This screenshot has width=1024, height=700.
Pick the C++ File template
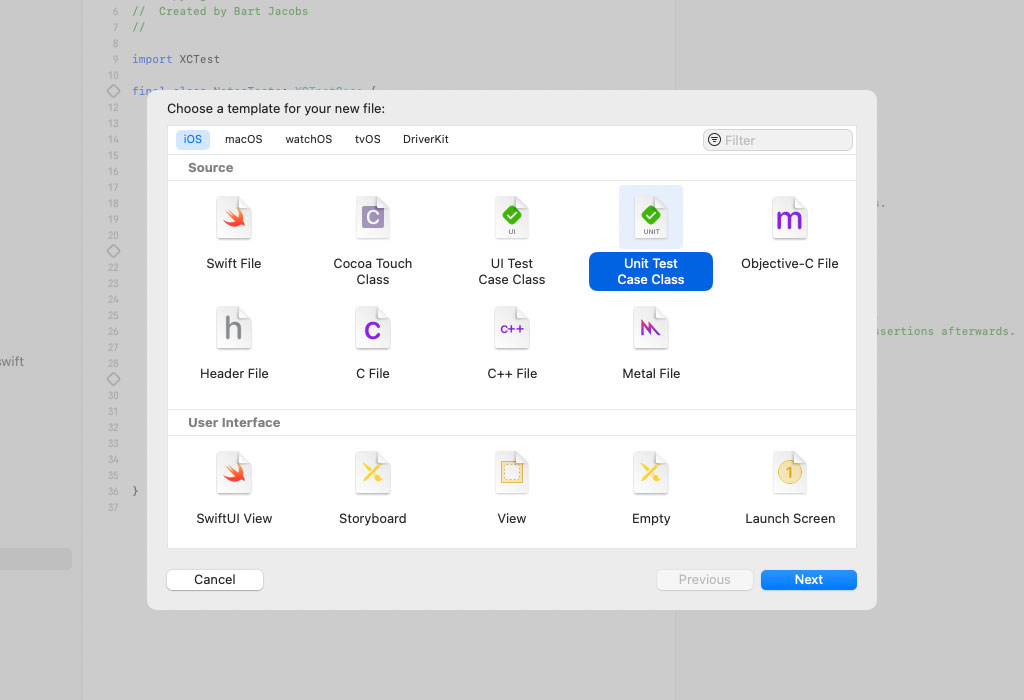[512, 328]
